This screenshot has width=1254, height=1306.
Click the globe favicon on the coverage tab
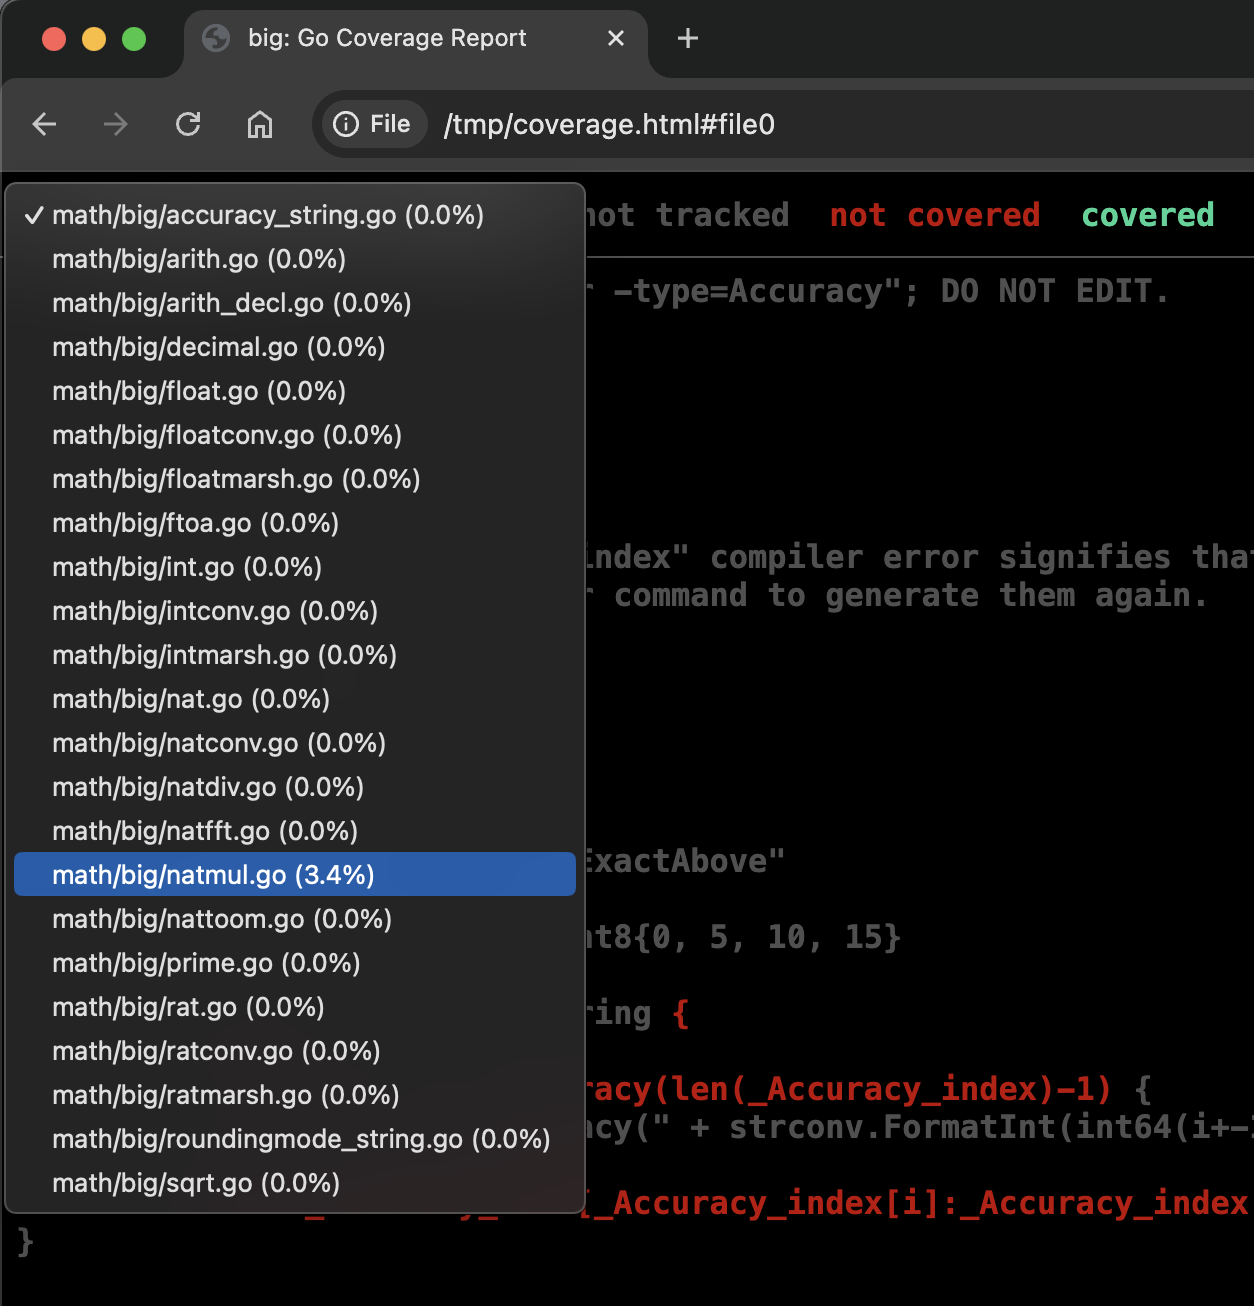coord(216,38)
